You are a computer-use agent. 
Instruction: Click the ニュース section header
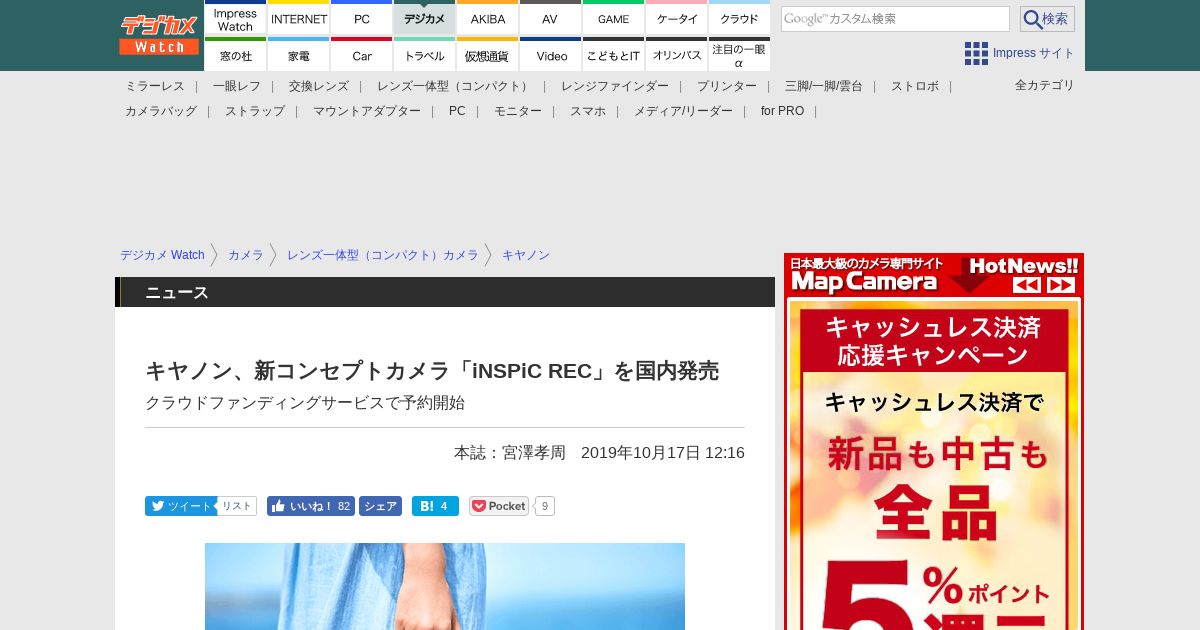(x=445, y=292)
